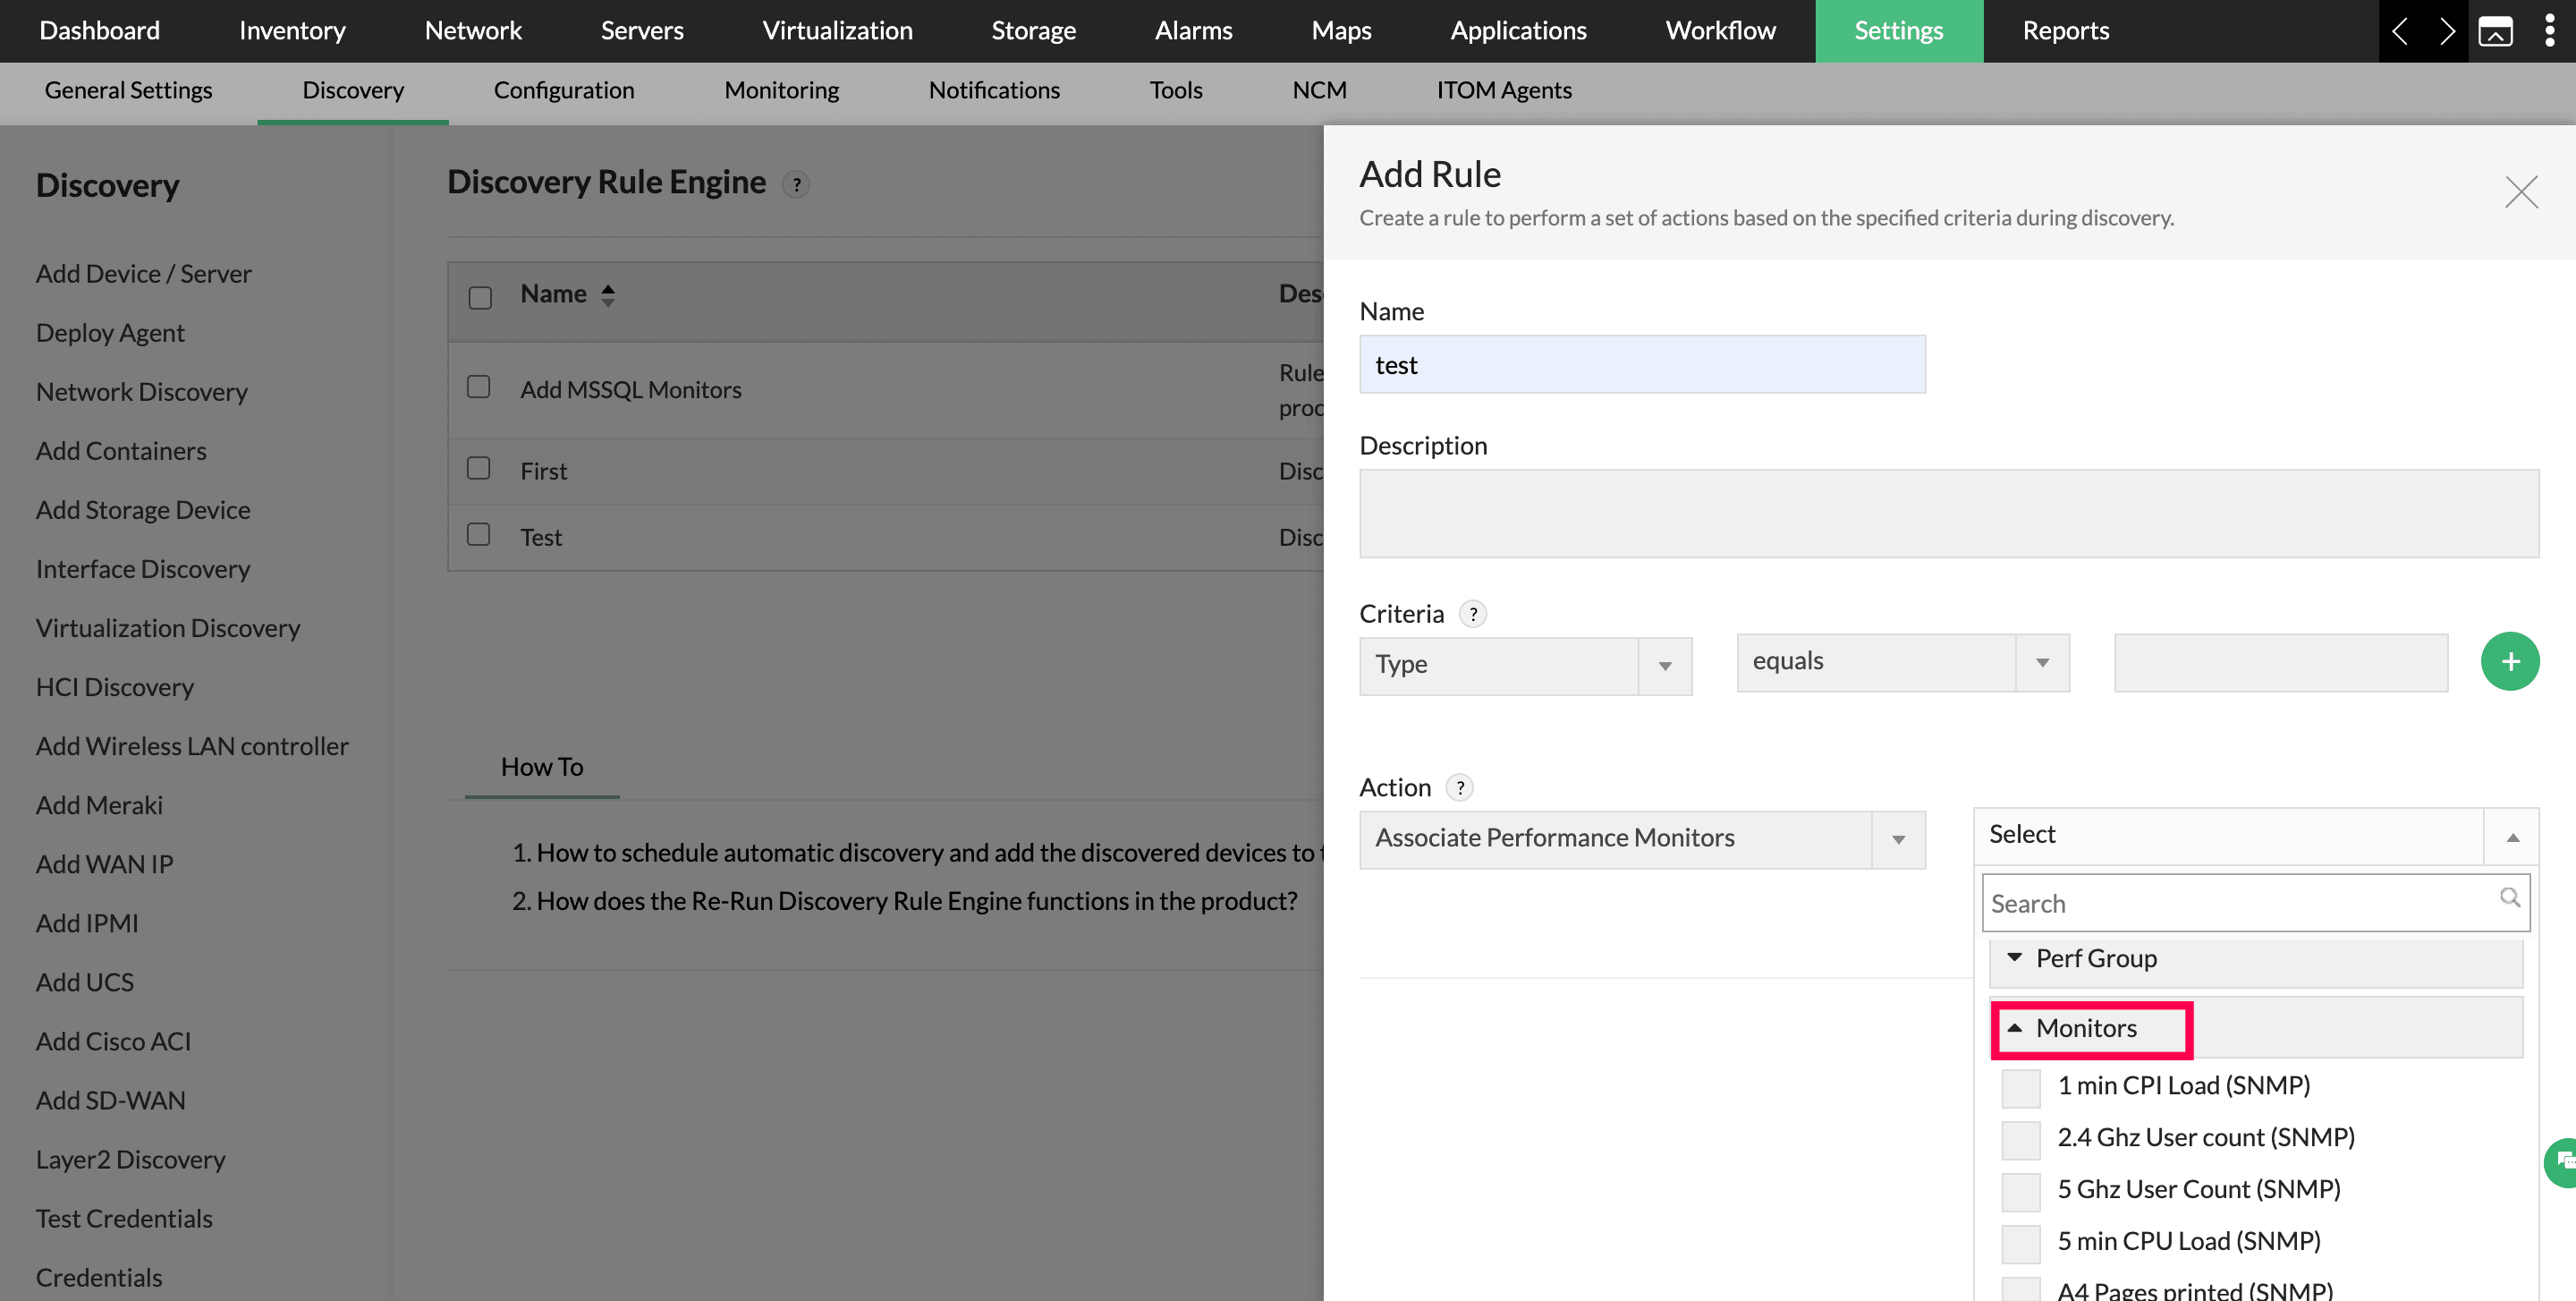Open how-to on scheduling automatic discovery
2576x1301 pixels.
930,853
